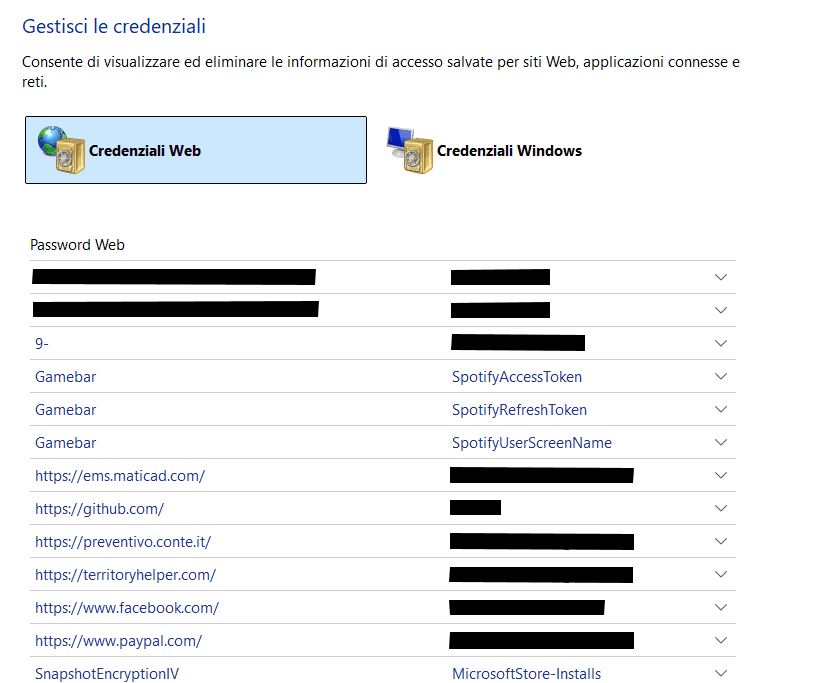Select the Credenziali Web tab label
The image size is (837, 683).
[145, 151]
